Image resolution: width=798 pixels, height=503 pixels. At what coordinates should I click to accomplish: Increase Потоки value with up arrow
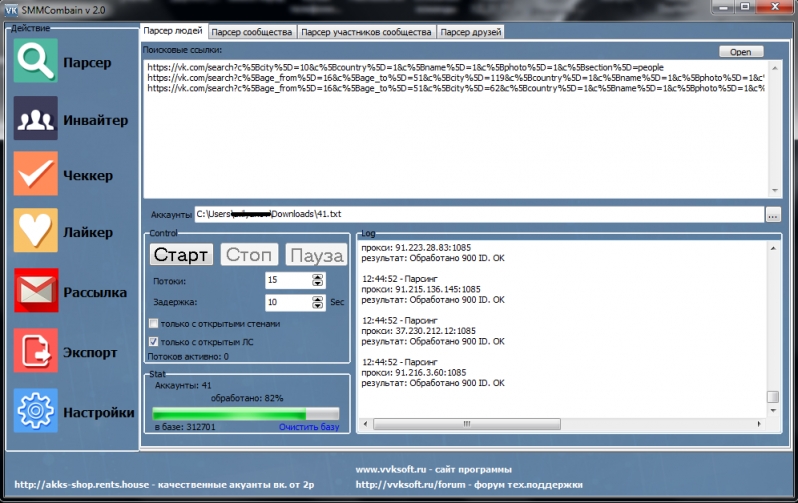tap(318, 276)
